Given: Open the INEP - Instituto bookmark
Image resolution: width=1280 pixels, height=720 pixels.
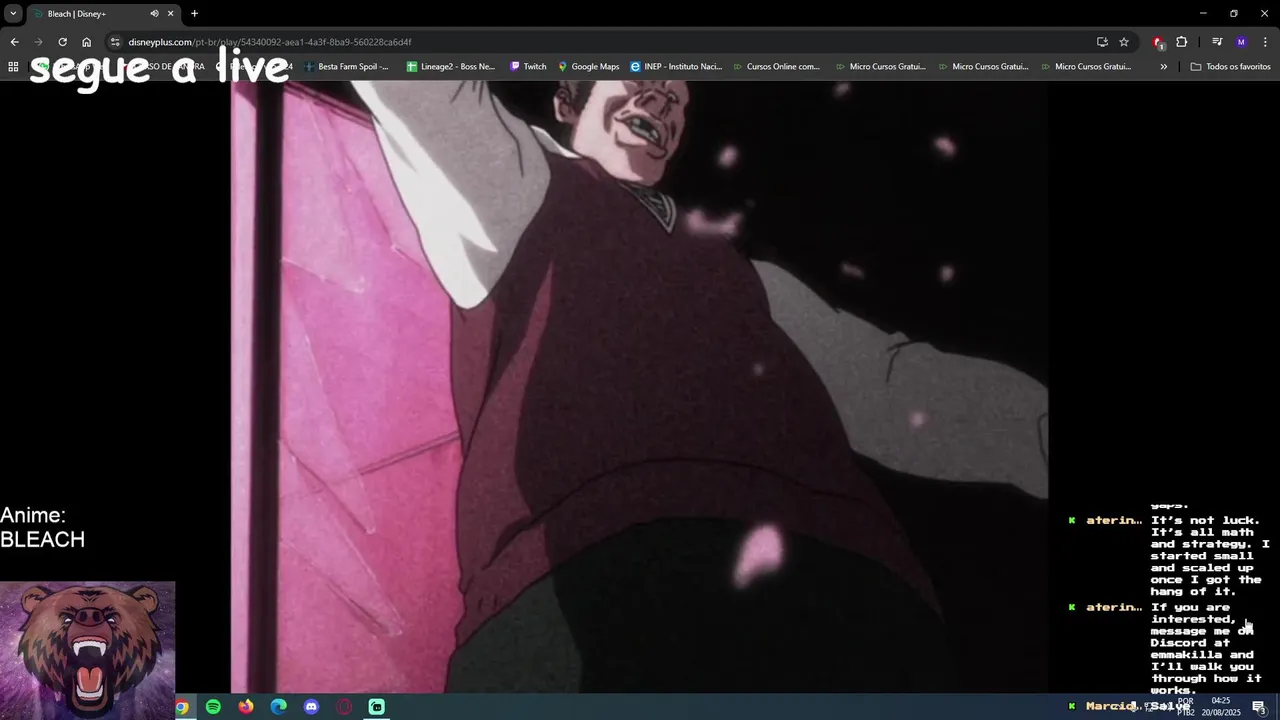Looking at the screenshot, I should pos(676,67).
